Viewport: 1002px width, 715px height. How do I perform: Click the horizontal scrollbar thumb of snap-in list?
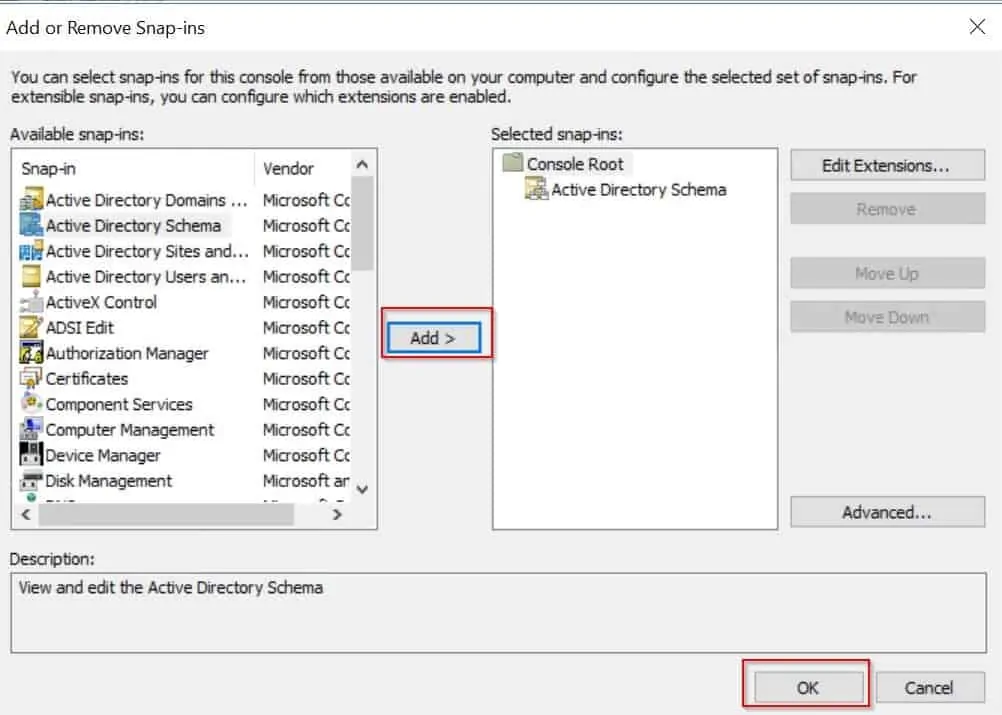pos(166,514)
